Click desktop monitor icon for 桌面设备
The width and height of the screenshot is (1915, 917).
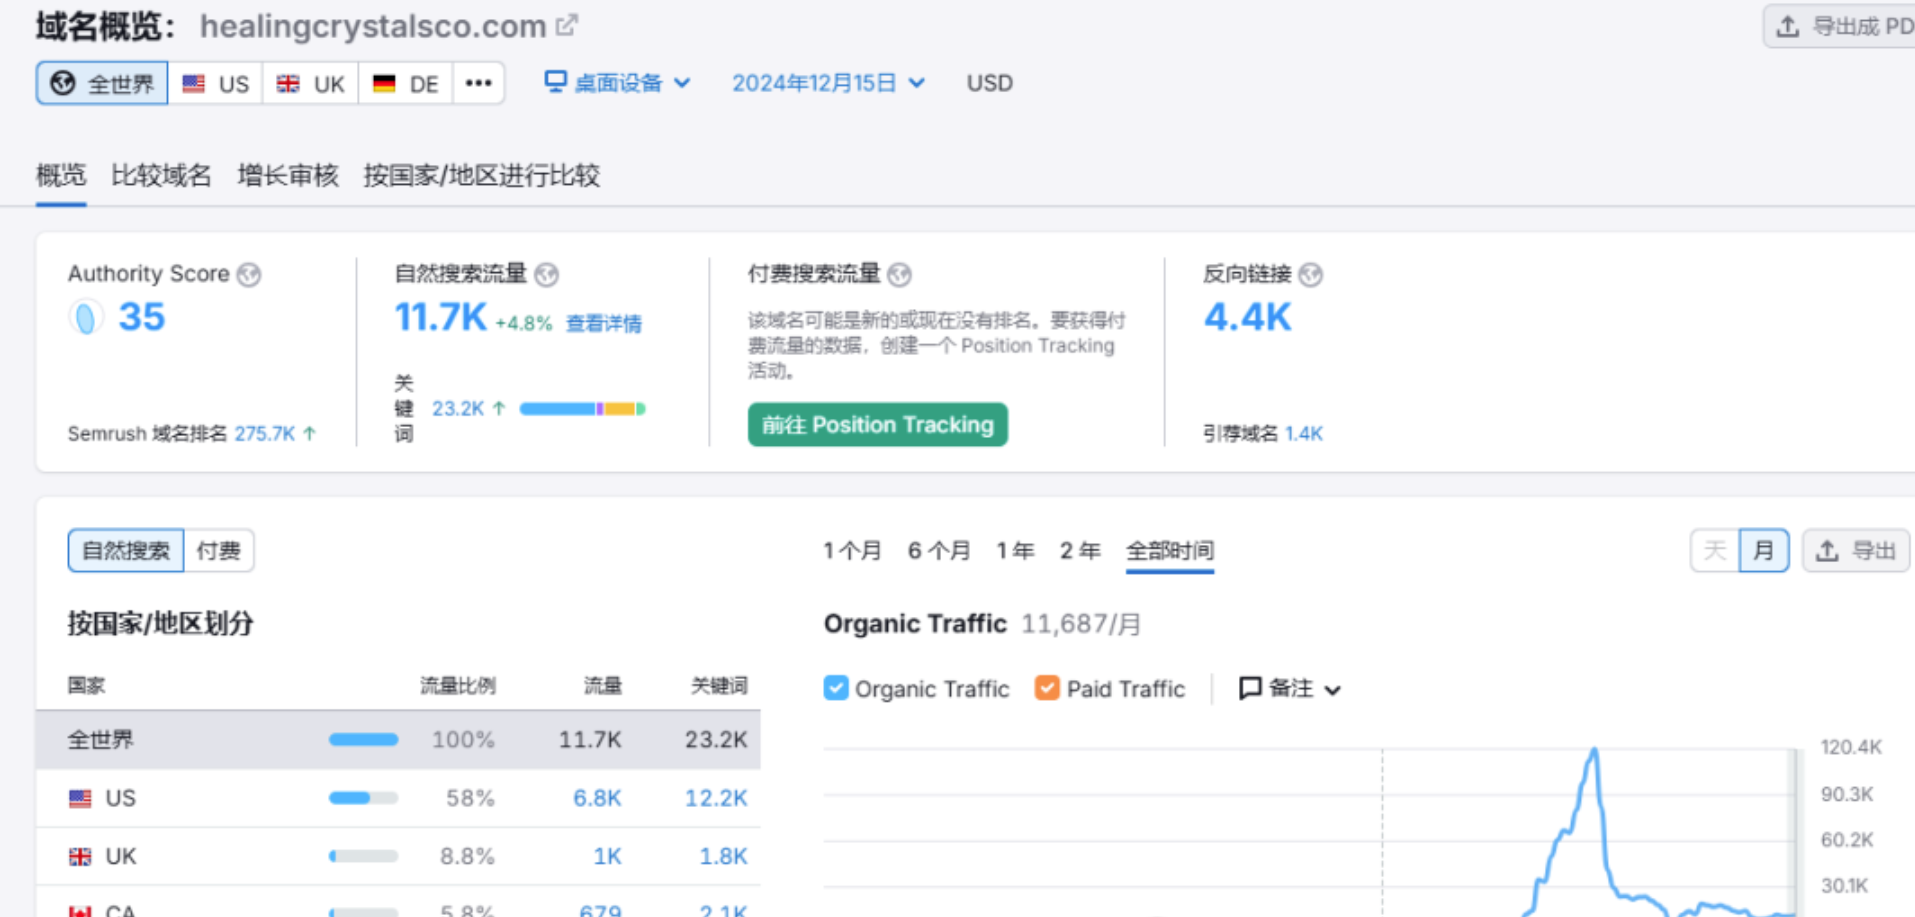tap(555, 82)
